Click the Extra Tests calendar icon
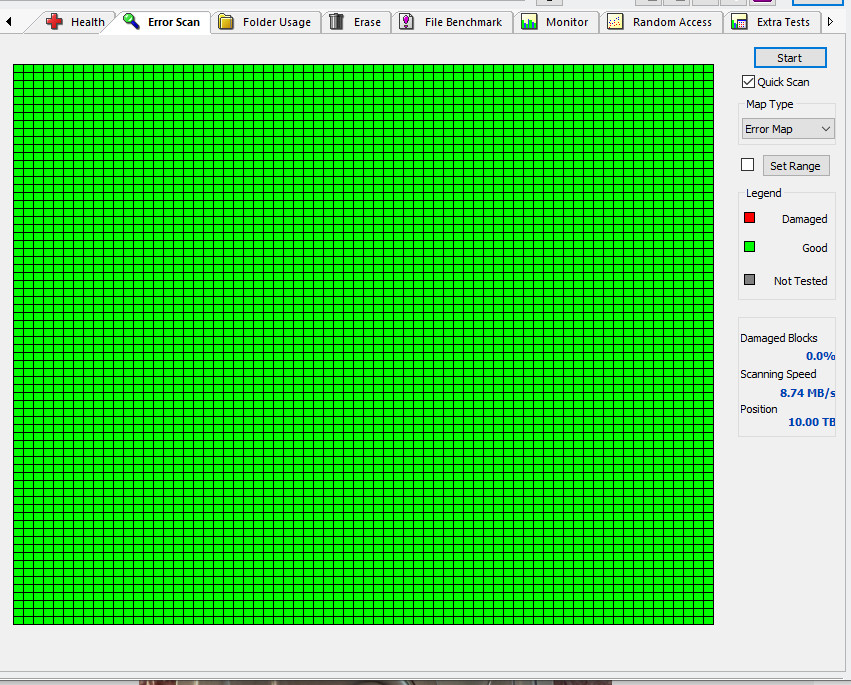851x685 pixels. tap(739, 22)
